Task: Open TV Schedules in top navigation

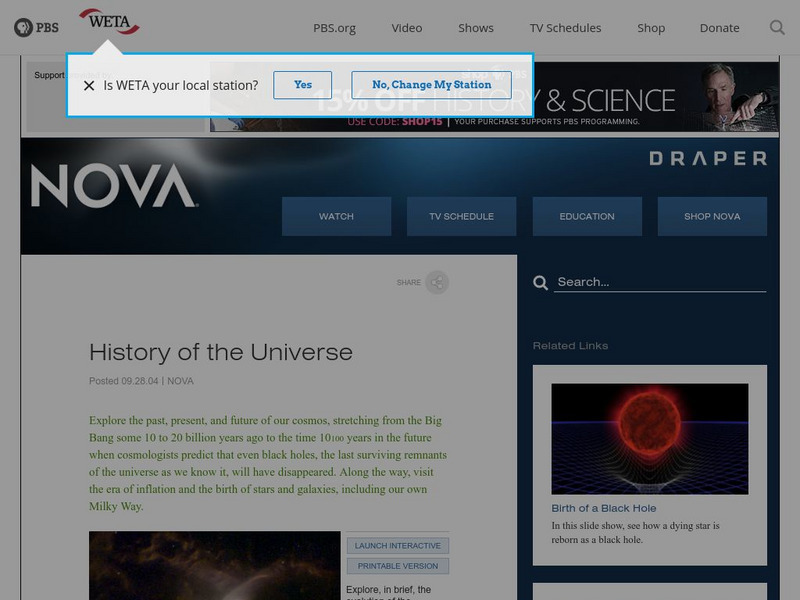Action: (565, 28)
